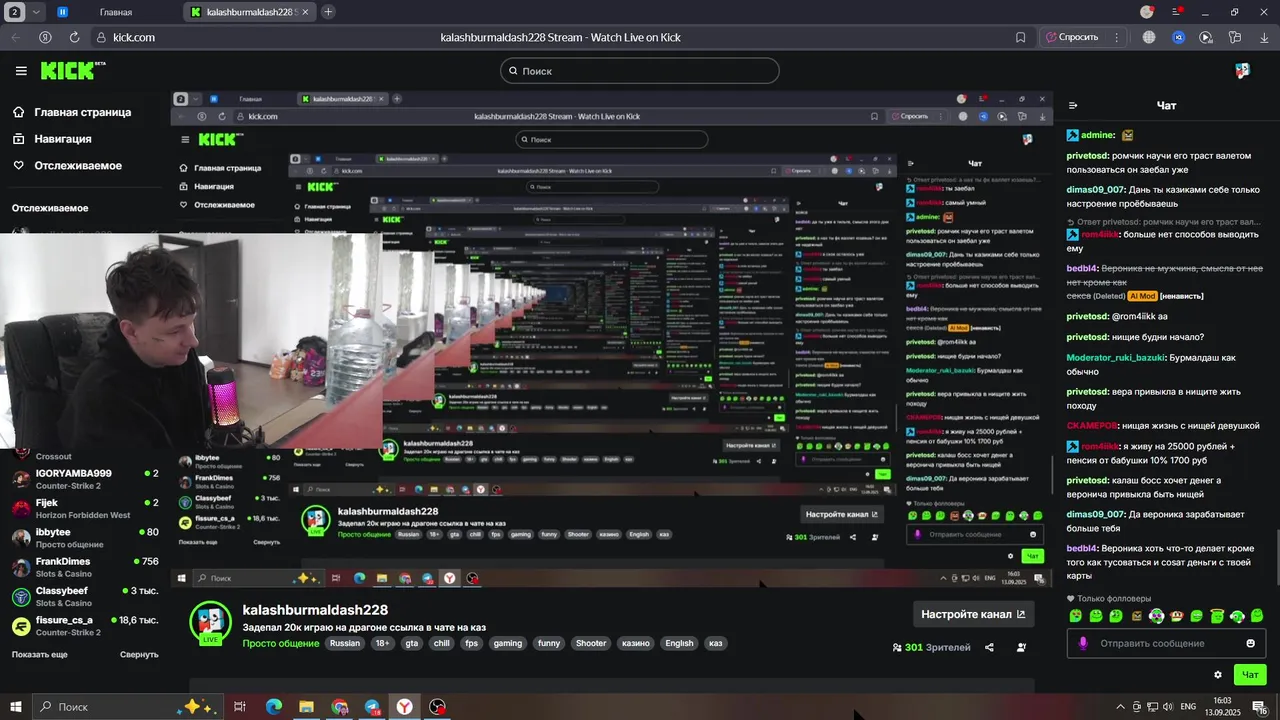
Task: Click the Shooter tag
Action: tap(590, 643)
